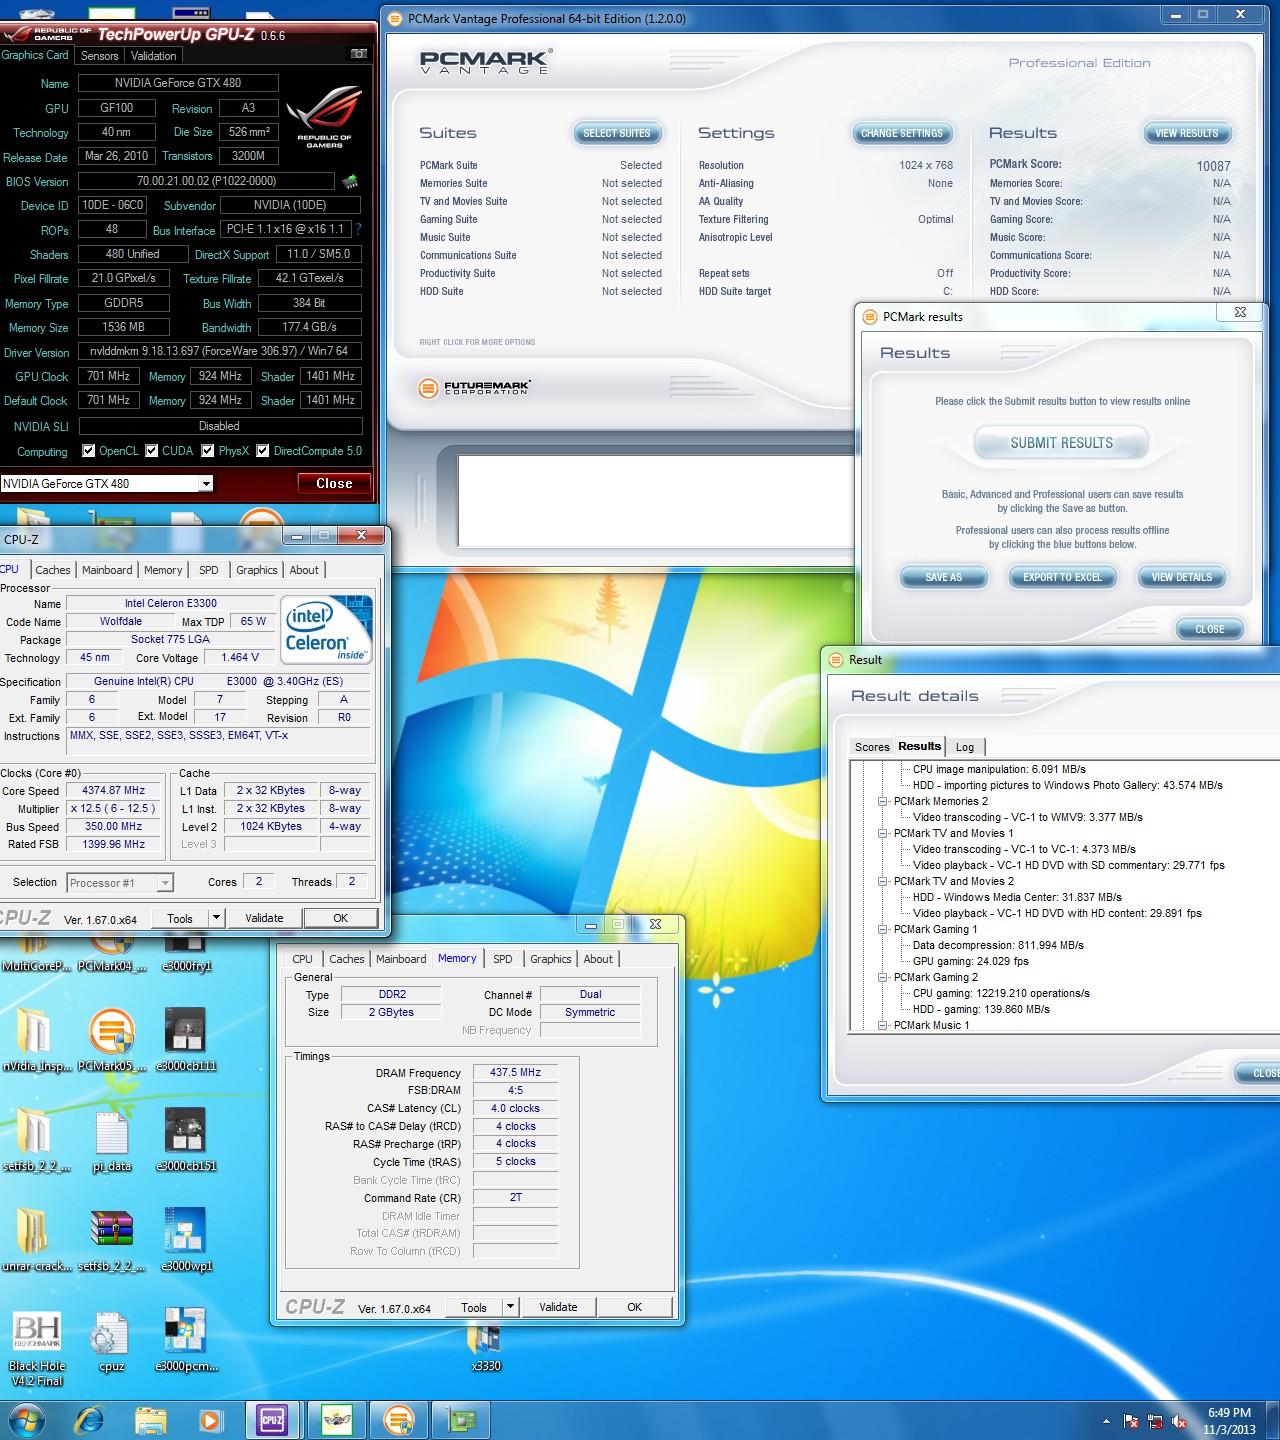Switch to Scores tab in Result window

click(872, 747)
